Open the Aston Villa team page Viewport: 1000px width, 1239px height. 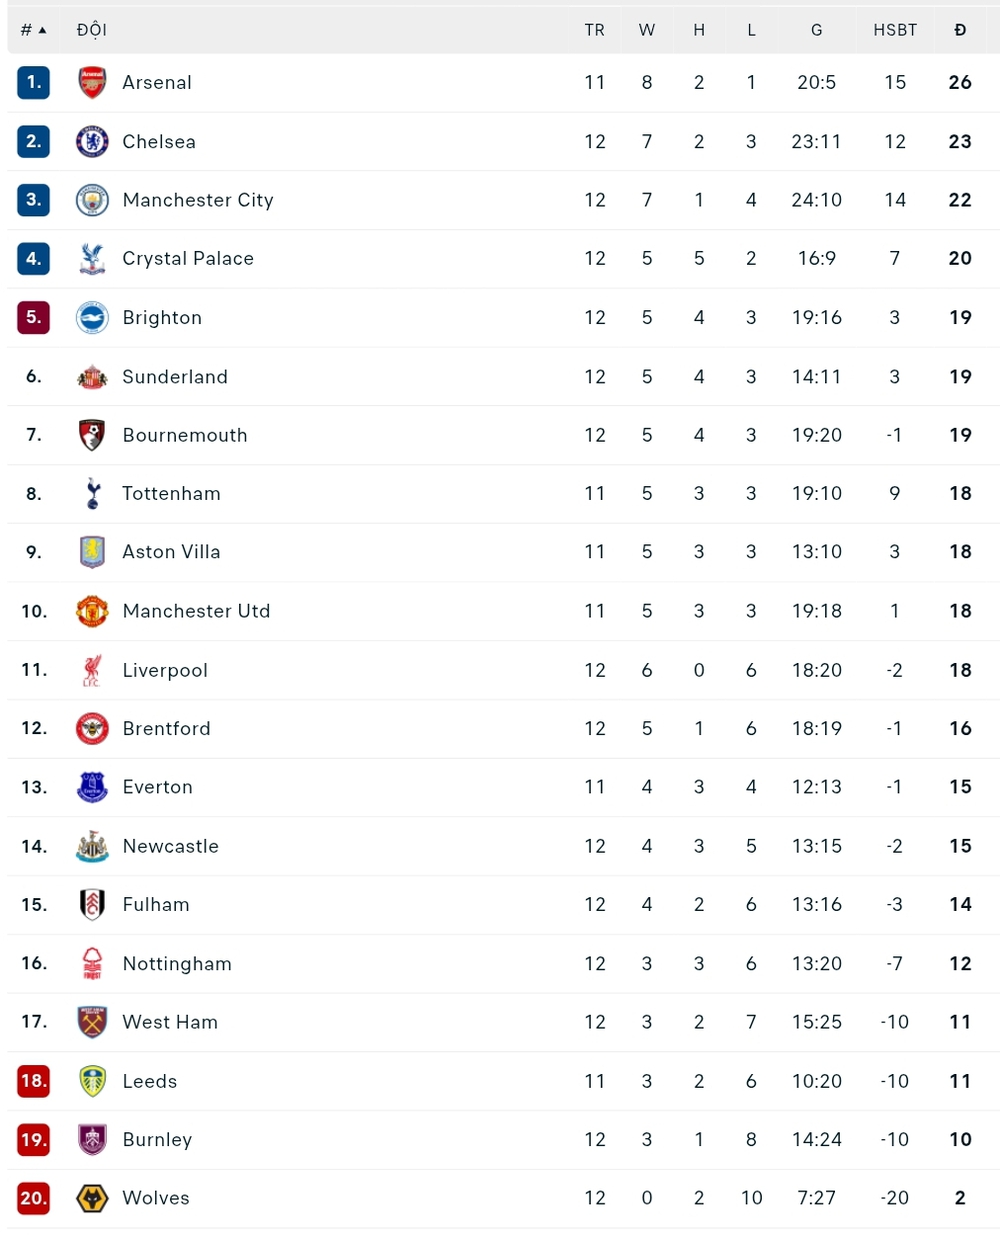[171, 551]
